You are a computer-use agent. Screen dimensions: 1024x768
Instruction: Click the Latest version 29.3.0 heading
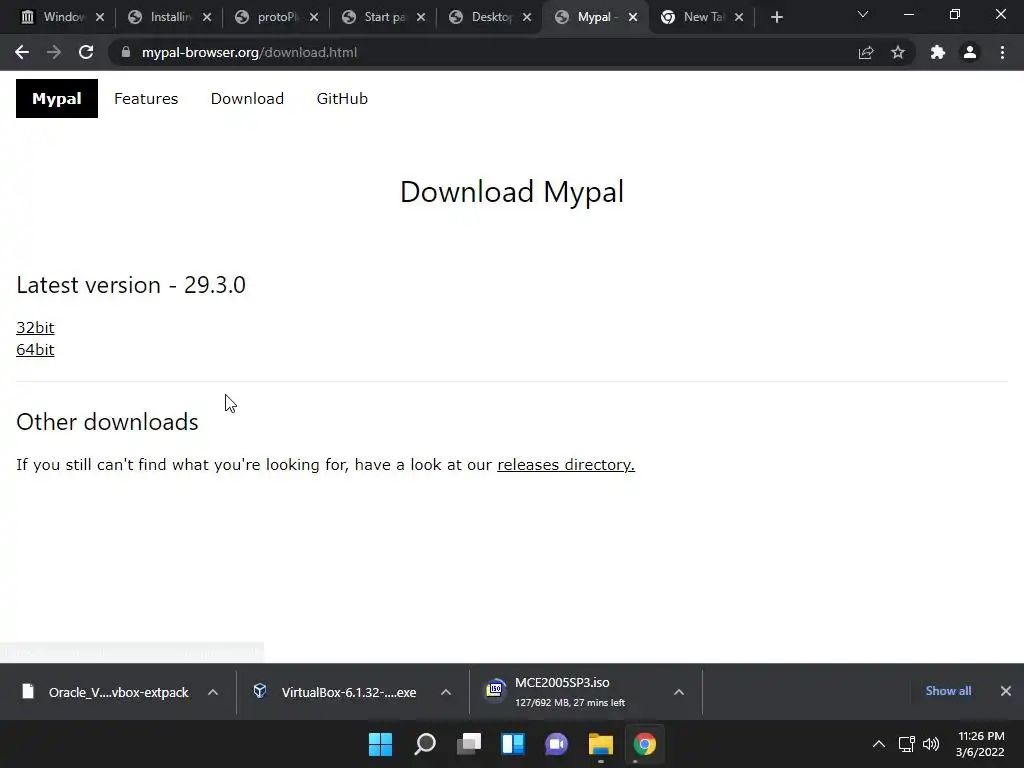point(131,285)
